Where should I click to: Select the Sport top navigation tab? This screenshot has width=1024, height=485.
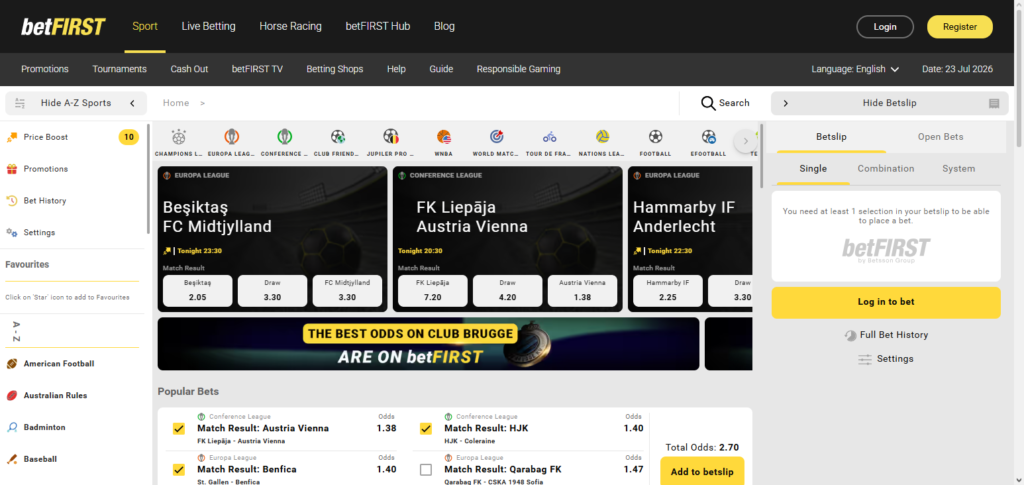[x=145, y=27]
